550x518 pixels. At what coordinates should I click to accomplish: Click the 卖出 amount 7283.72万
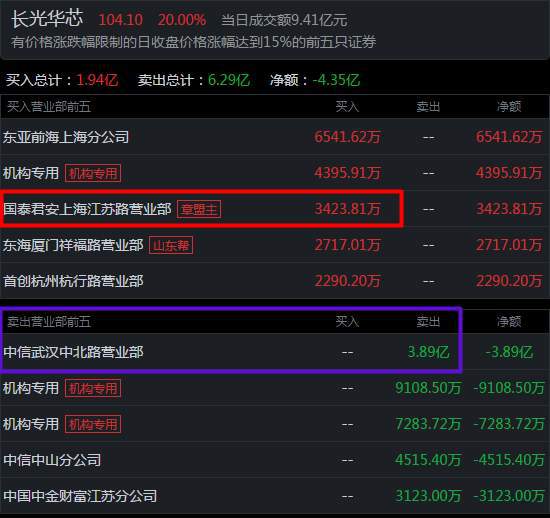[x=428, y=424]
